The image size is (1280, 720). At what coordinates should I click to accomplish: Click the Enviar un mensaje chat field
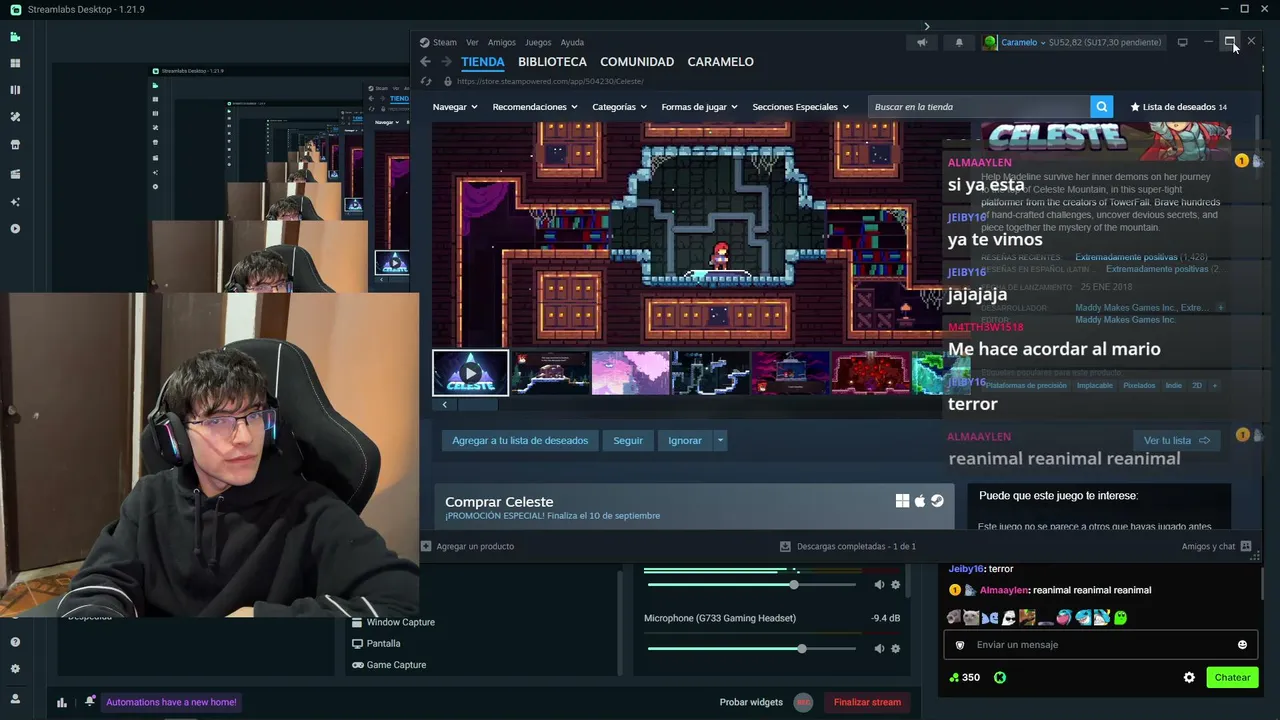(1101, 645)
